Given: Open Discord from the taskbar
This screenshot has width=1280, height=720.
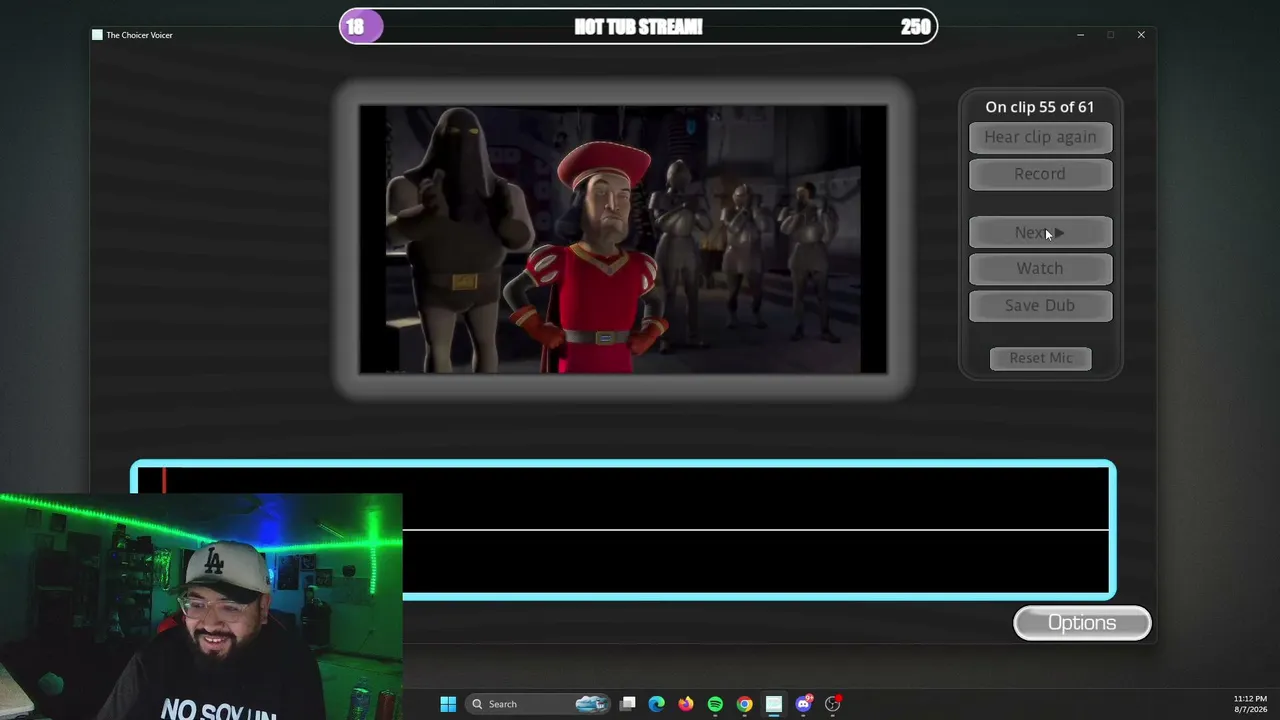Looking at the screenshot, I should coord(803,704).
